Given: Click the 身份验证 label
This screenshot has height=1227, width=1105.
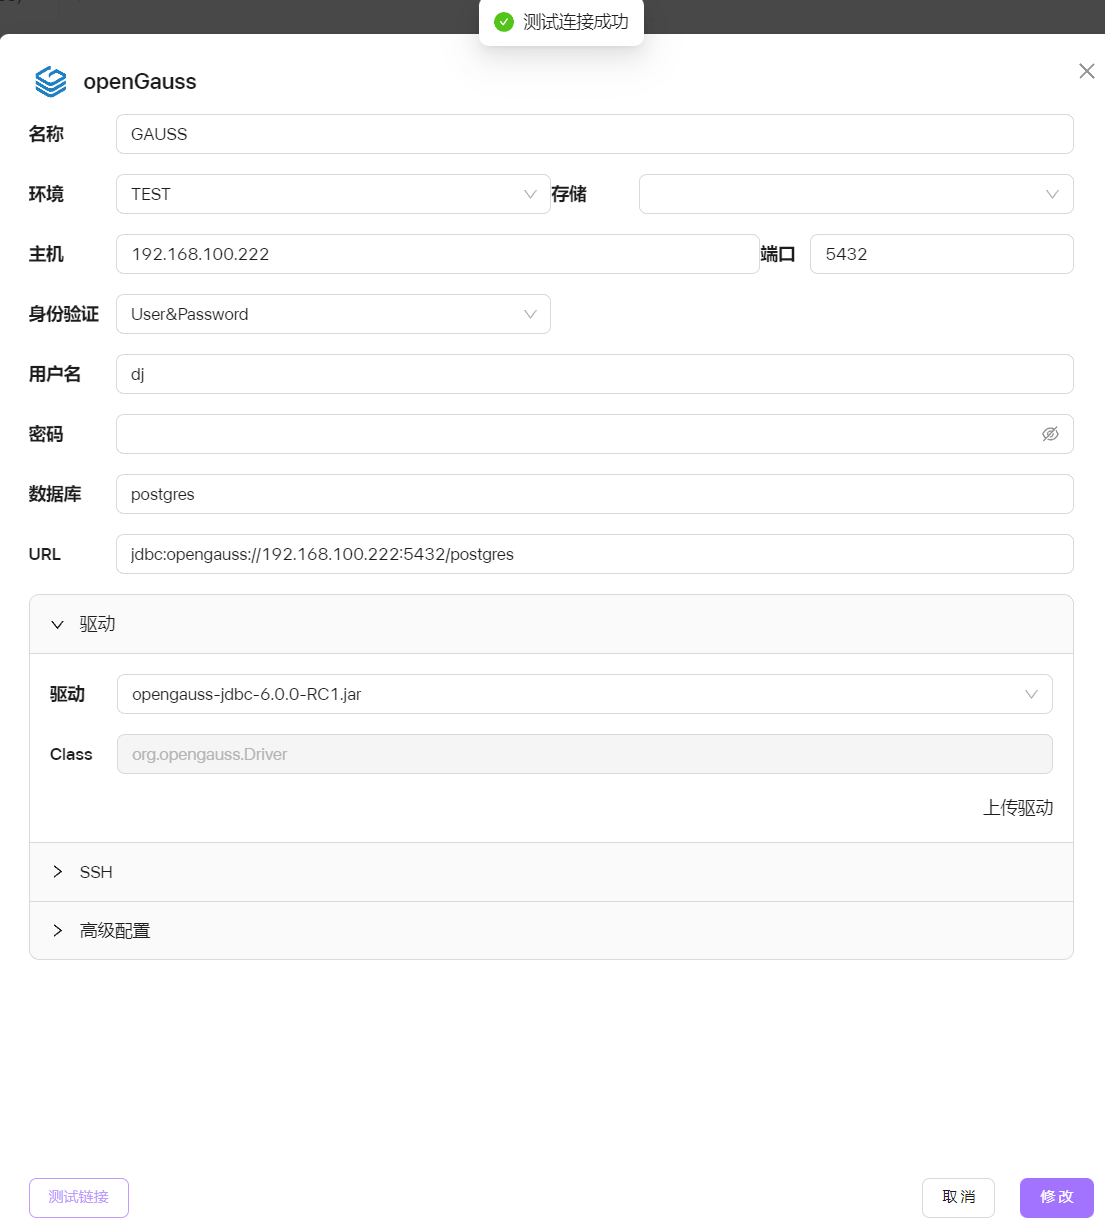Looking at the screenshot, I should tap(64, 314).
